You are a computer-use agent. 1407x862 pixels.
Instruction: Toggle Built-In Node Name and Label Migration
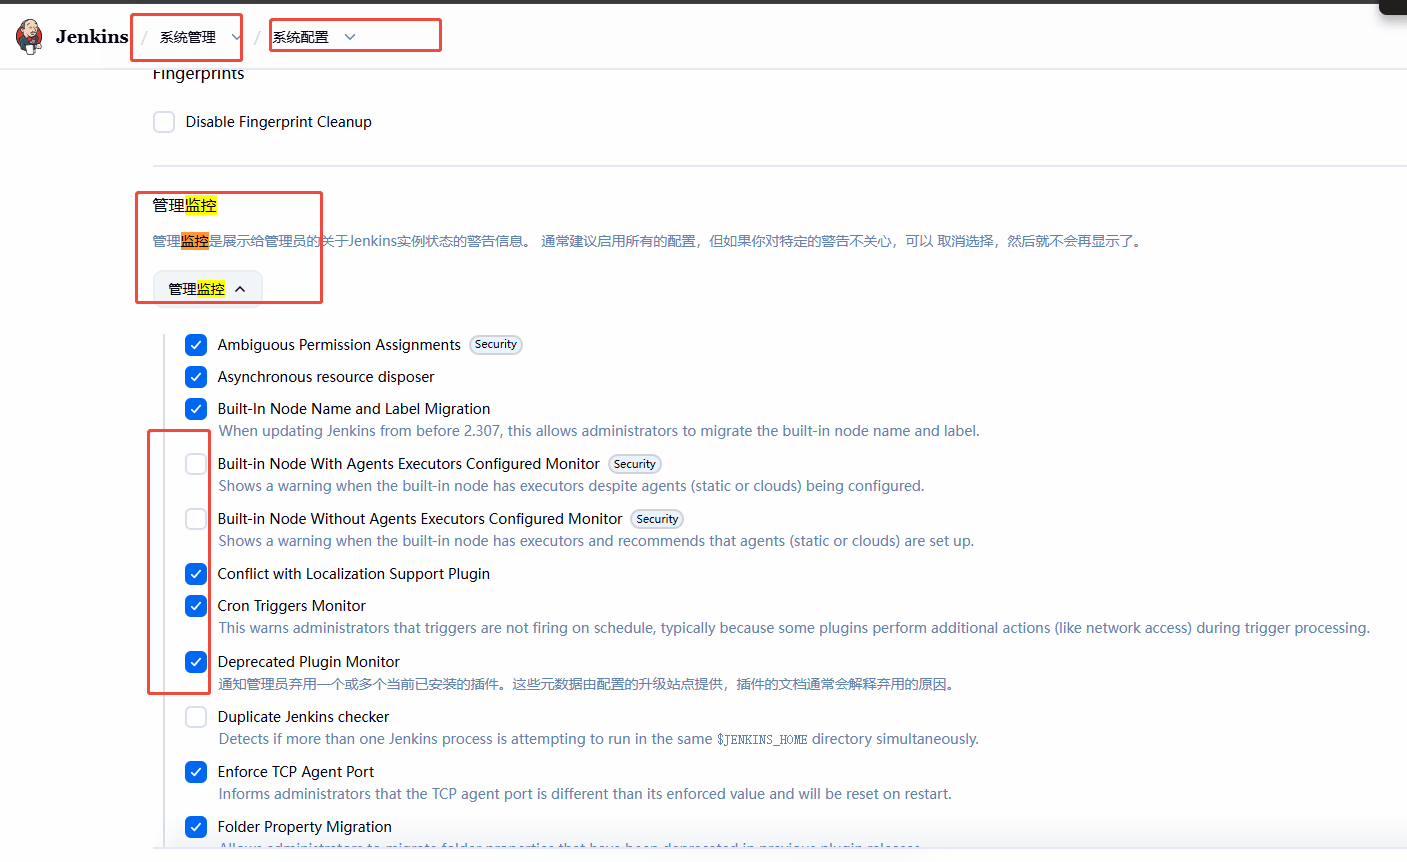coord(196,409)
